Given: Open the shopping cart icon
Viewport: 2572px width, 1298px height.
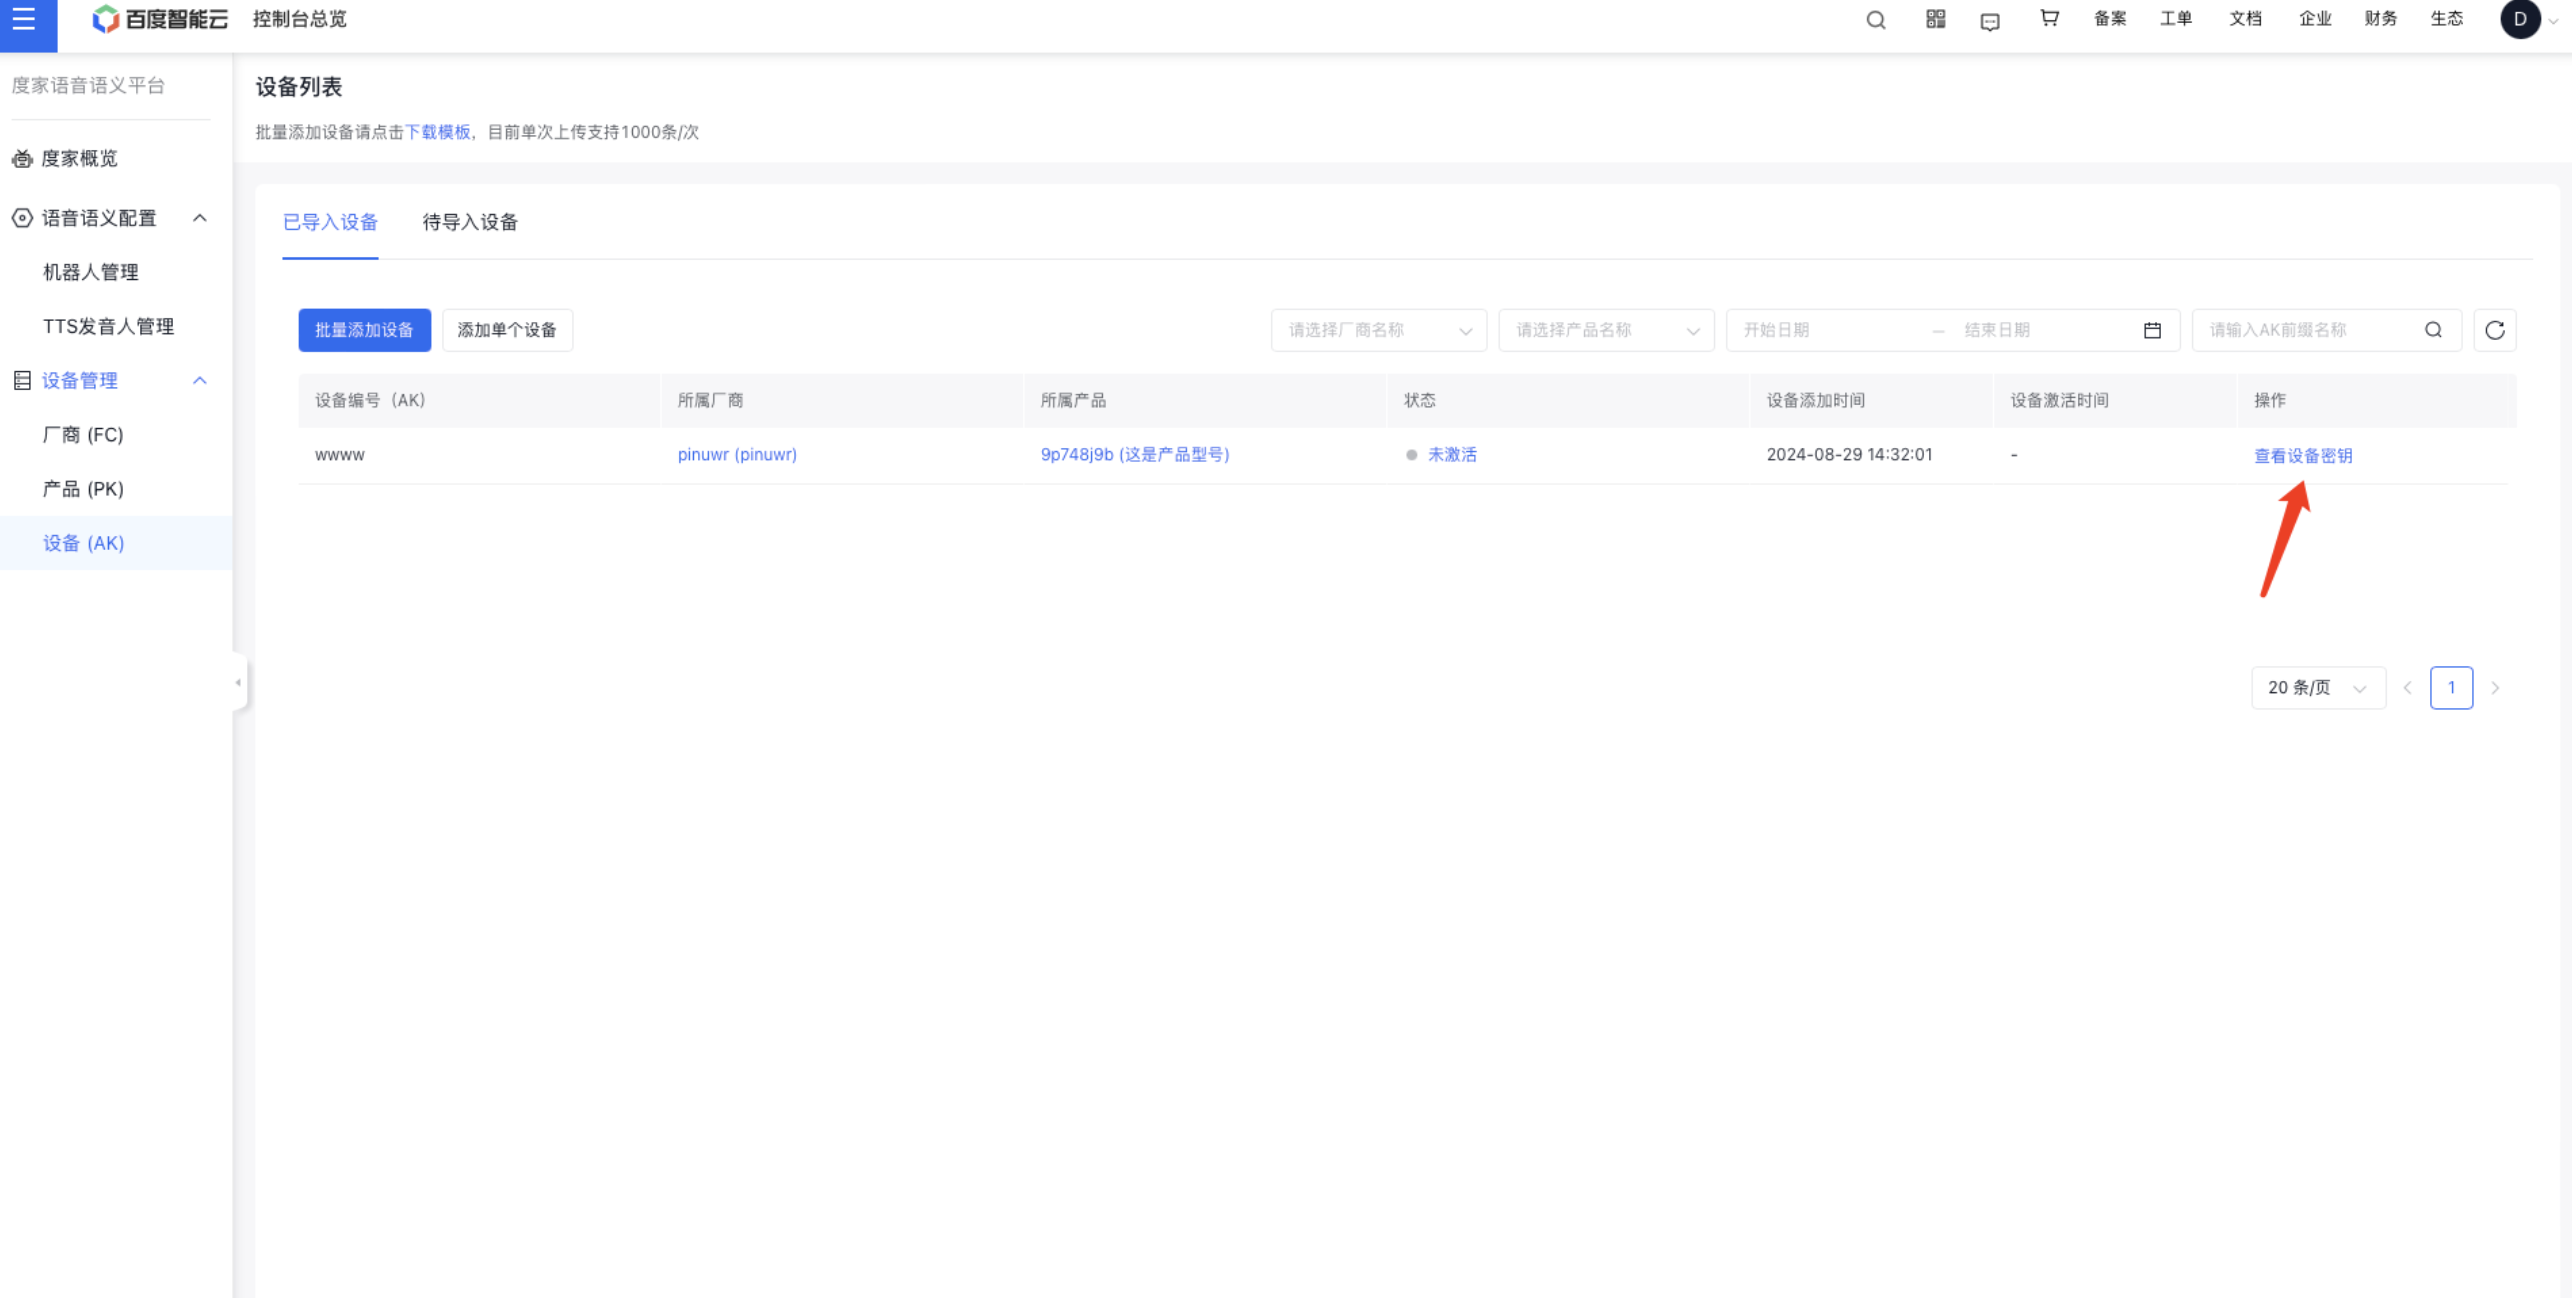Looking at the screenshot, I should [x=2049, y=18].
